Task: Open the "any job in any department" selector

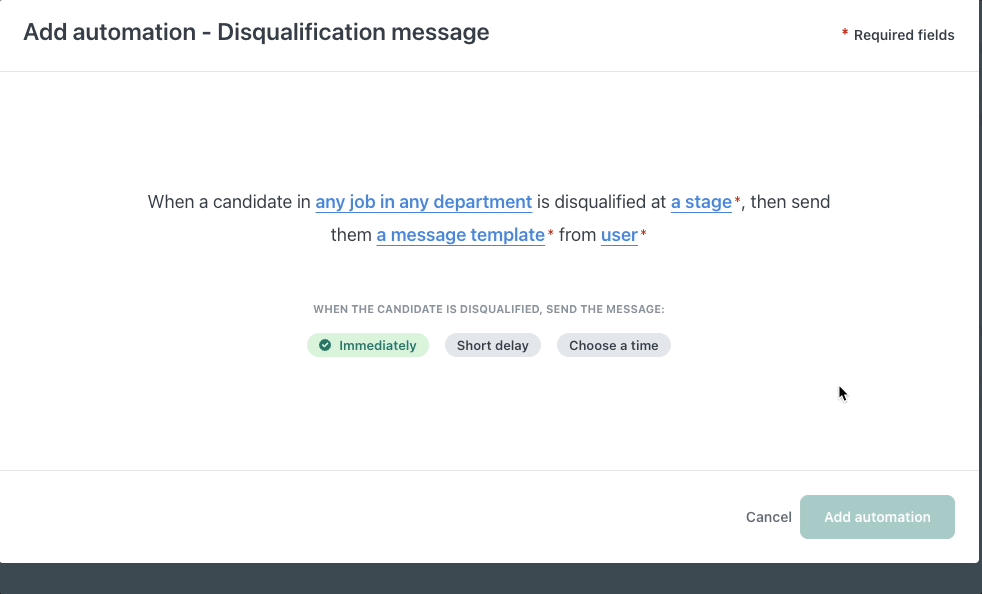Action: tap(423, 202)
